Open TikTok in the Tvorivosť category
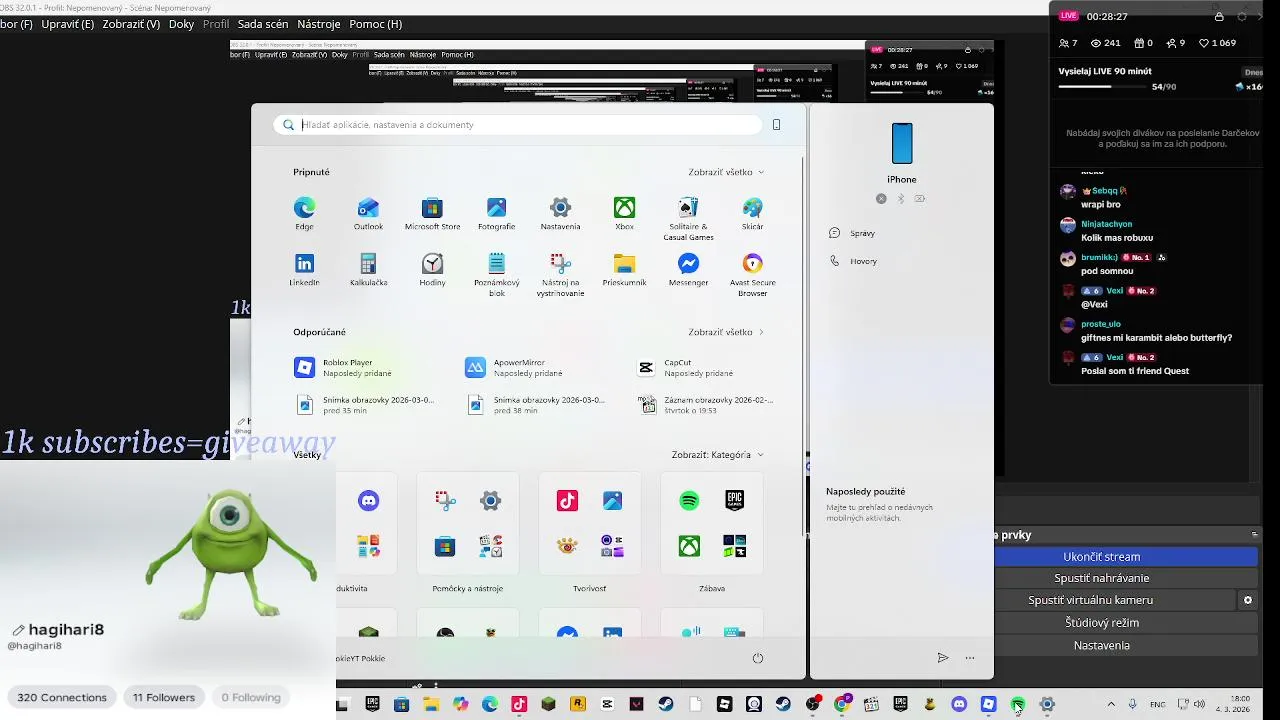The height and width of the screenshot is (720, 1280). point(567,501)
